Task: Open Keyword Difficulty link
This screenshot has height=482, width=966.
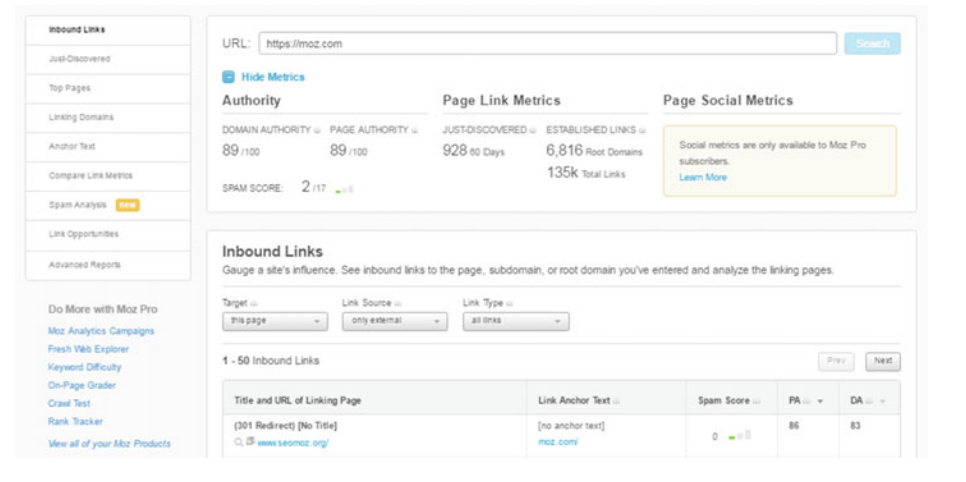Action: 84,367
